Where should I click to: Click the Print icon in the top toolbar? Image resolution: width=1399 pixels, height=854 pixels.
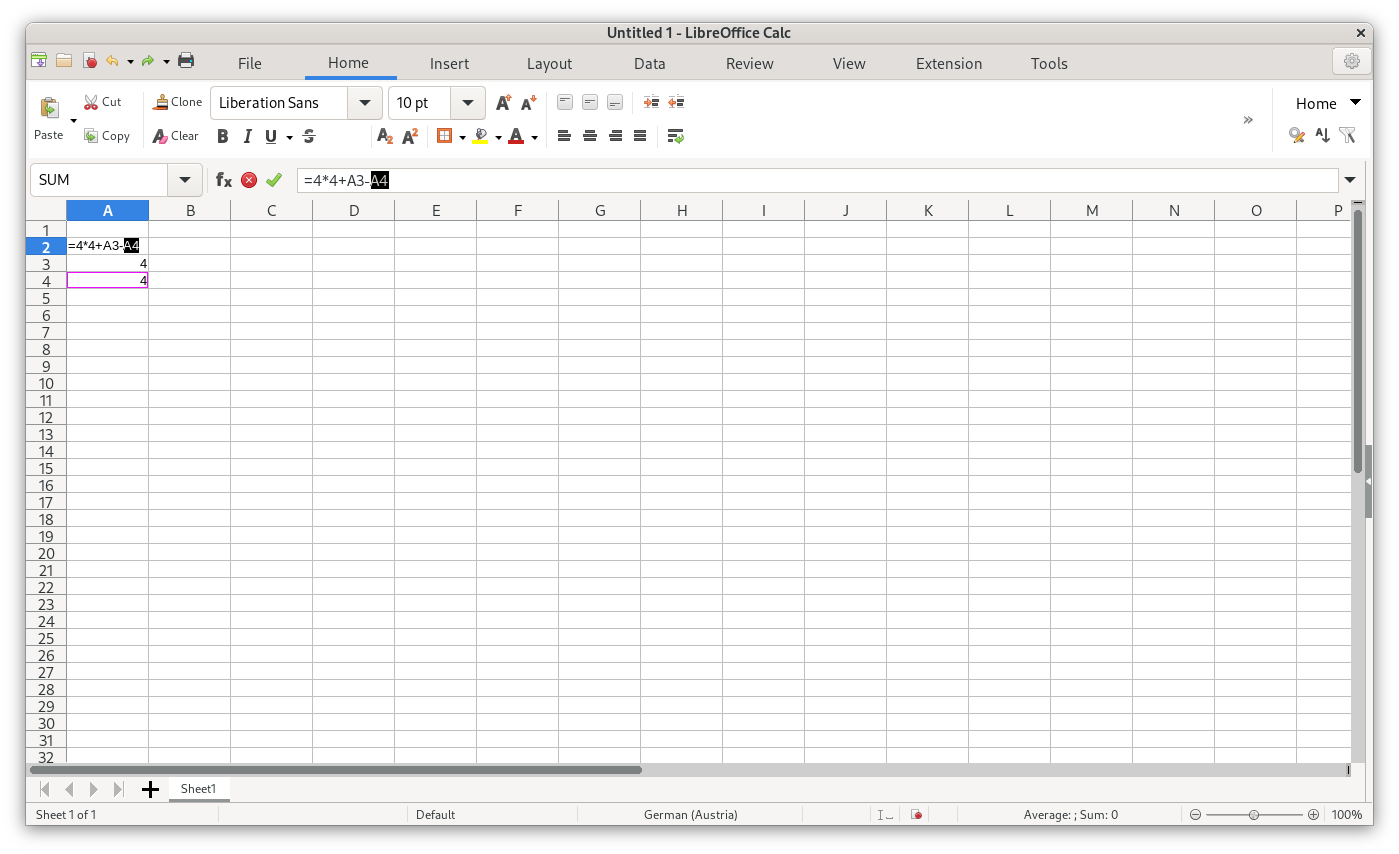pos(186,61)
